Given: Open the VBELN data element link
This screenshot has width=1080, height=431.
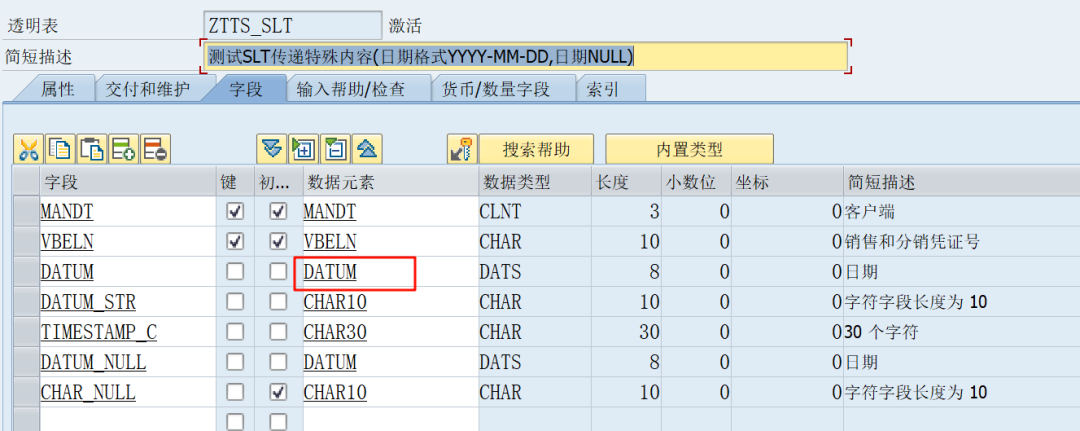Looking at the screenshot, I should 330,242.
